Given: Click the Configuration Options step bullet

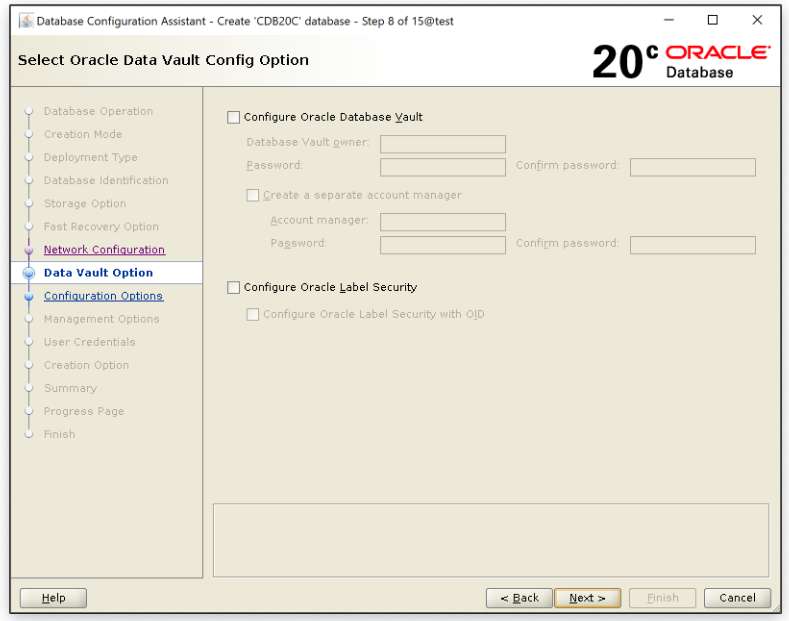Looking at the screenshot, I should (x=29, y=296).
